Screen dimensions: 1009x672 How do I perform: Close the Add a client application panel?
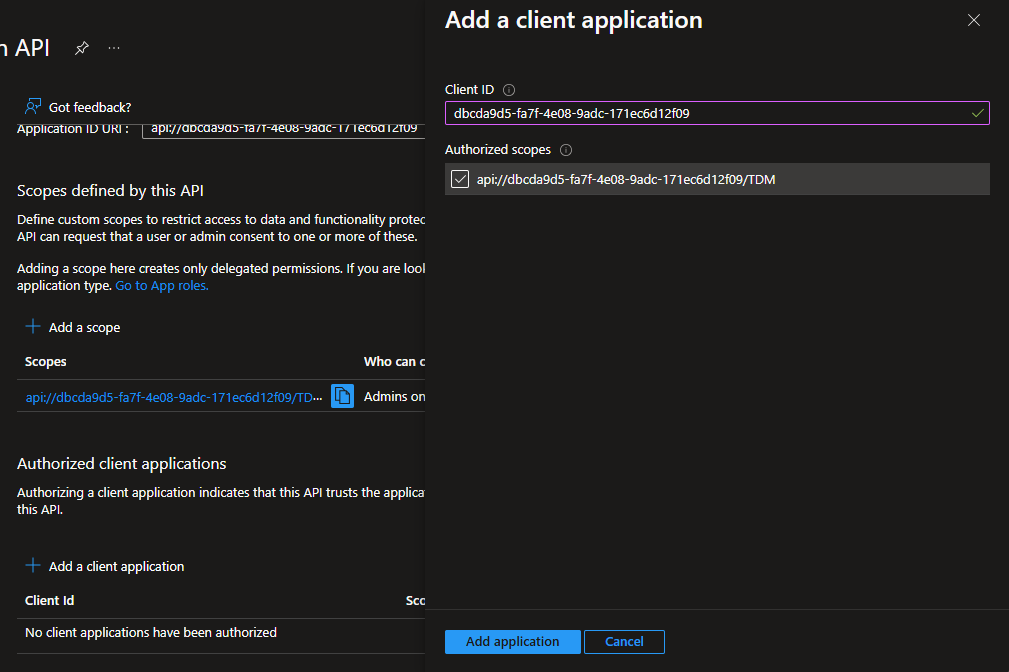pyautogui.click(x=973, y=21)
